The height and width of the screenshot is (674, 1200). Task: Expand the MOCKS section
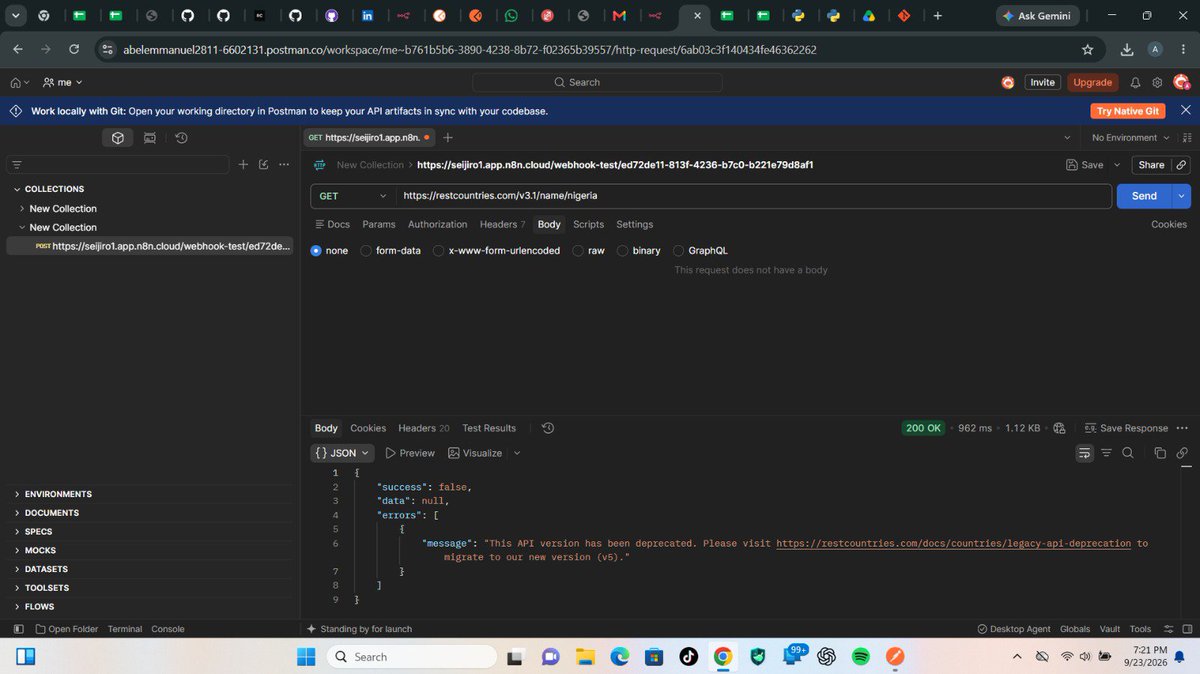17,550
